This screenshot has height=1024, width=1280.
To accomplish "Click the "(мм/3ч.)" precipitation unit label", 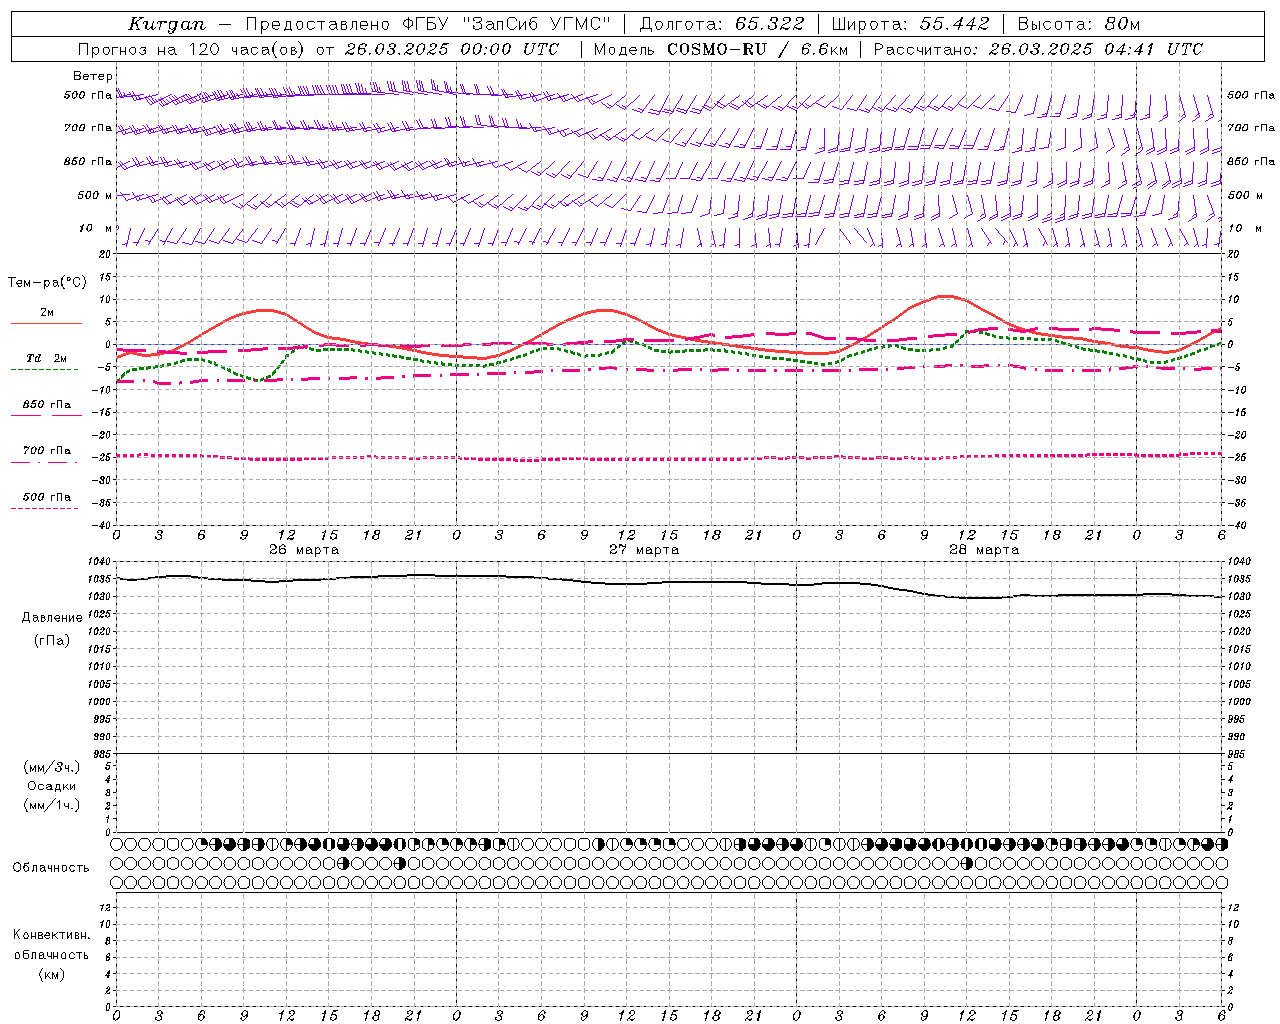I will [x=52, y=767].
